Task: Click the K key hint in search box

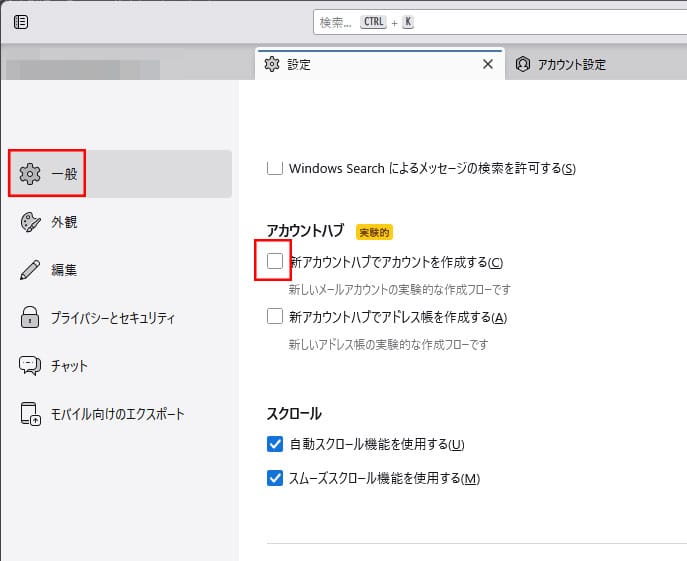Action: [x=407, y=22]
